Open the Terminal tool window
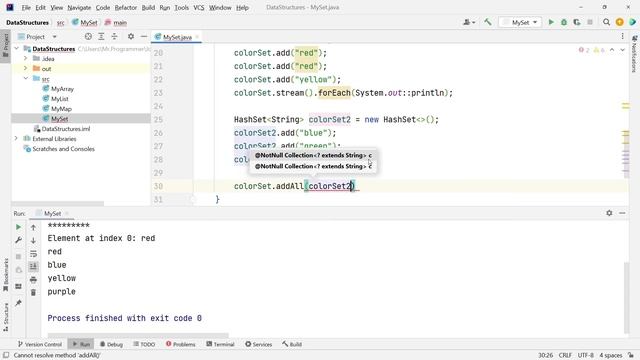 [x=220, y=344]
